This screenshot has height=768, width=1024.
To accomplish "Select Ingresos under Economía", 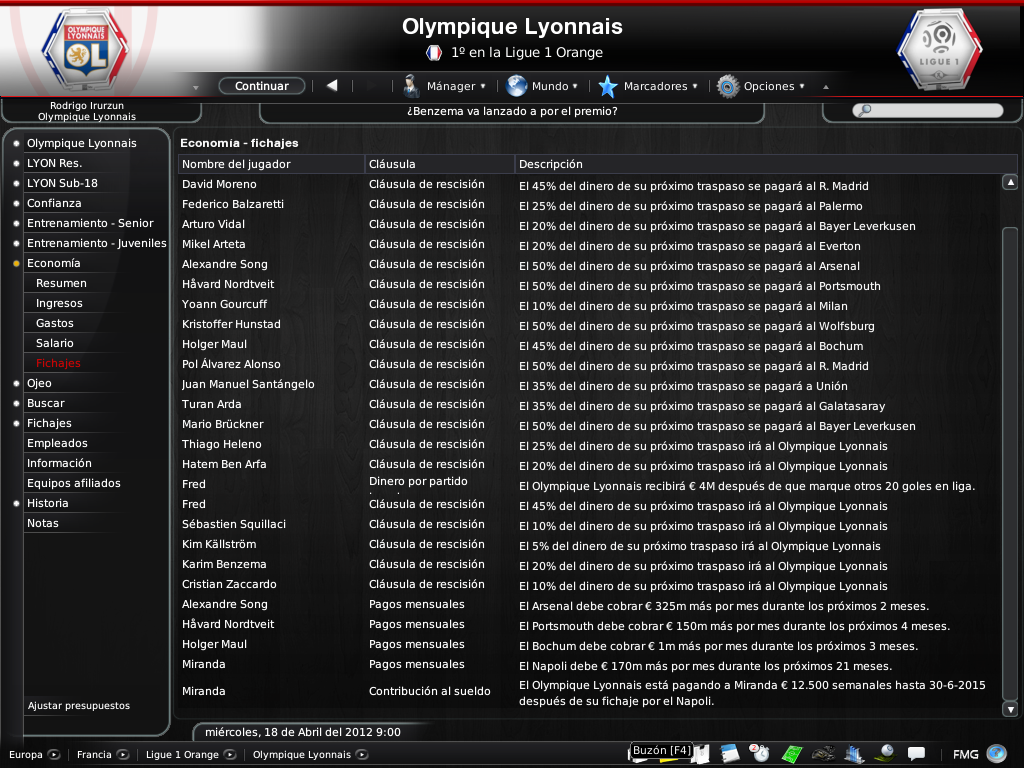I will point(59,303).
